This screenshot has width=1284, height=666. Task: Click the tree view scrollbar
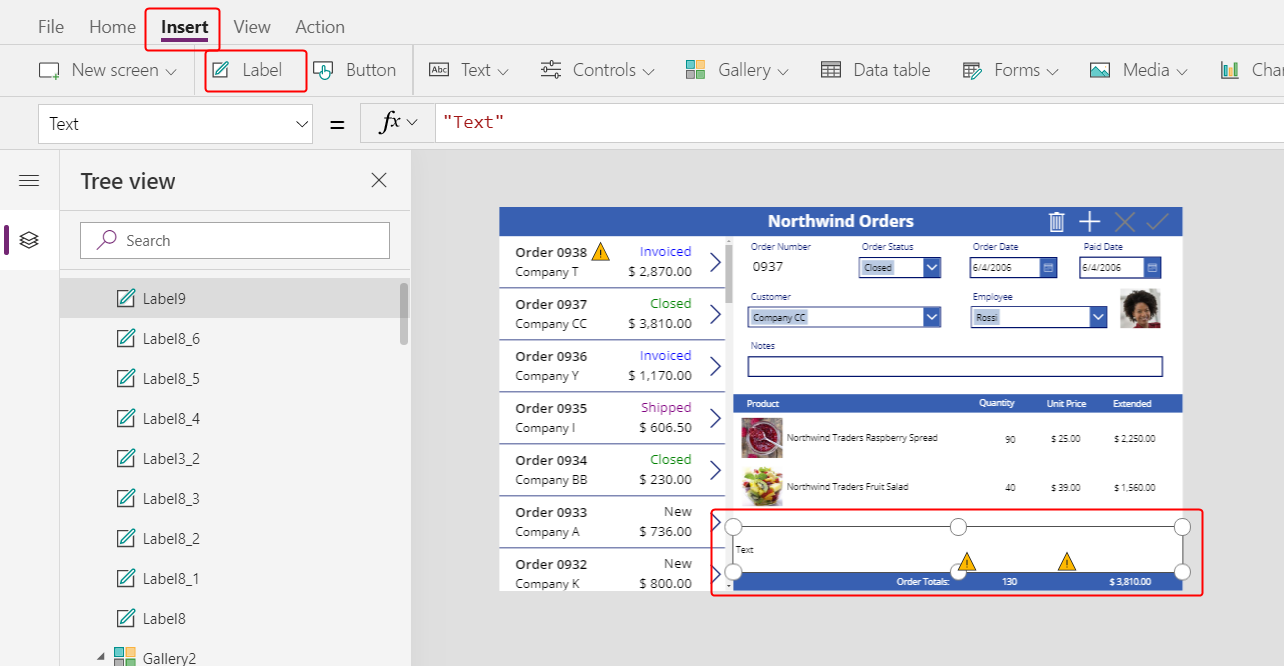pos(404,313)
